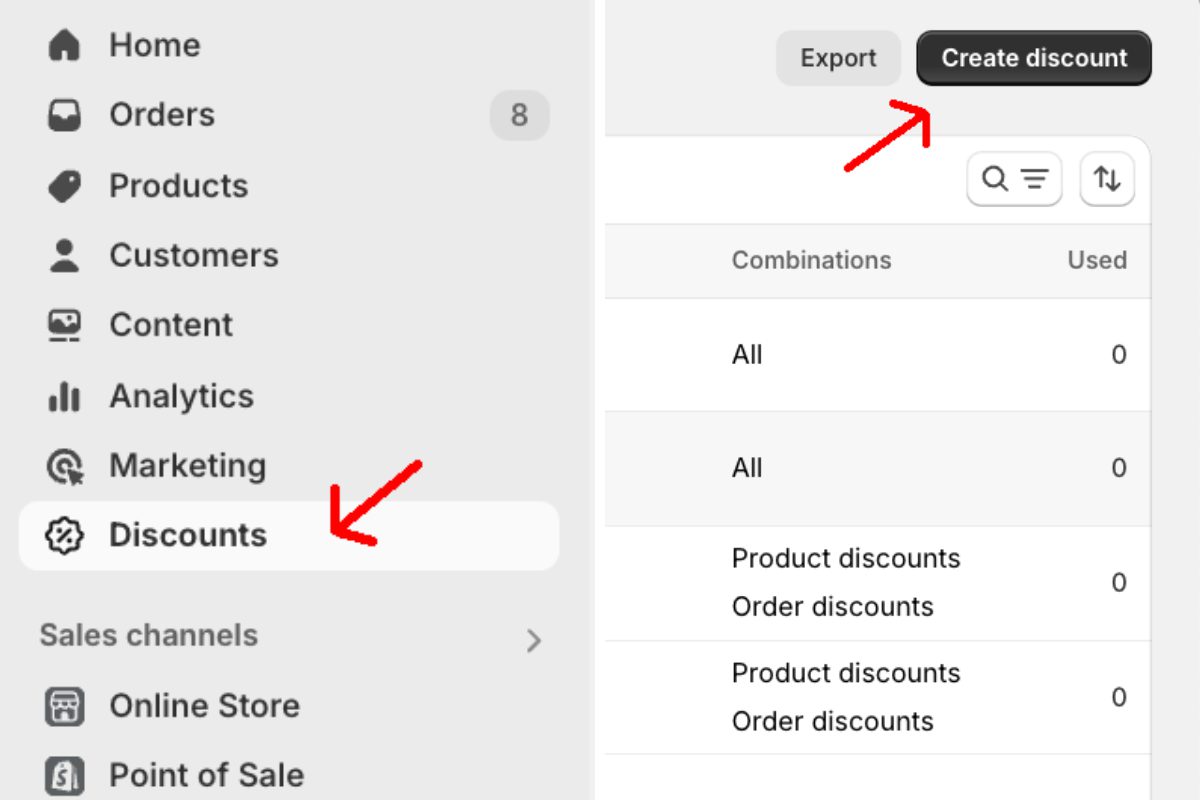Click the Marketing target icon
Image resolution: width=1200 pixels, height=800 pixels.
[x=64, y=466]
